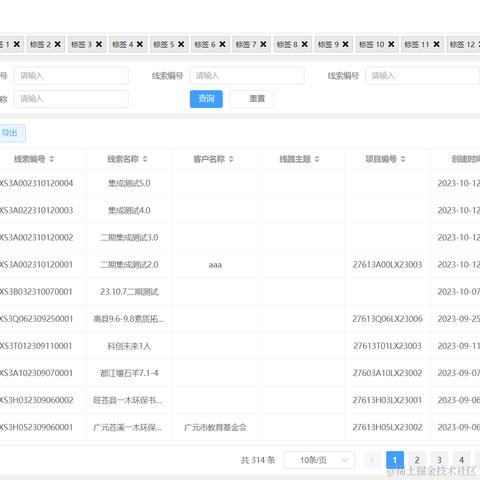Screen dimensions: 480x480
Task: Close the 标签 4 tab
Action: pyautogui.click(x=140, y=44)
